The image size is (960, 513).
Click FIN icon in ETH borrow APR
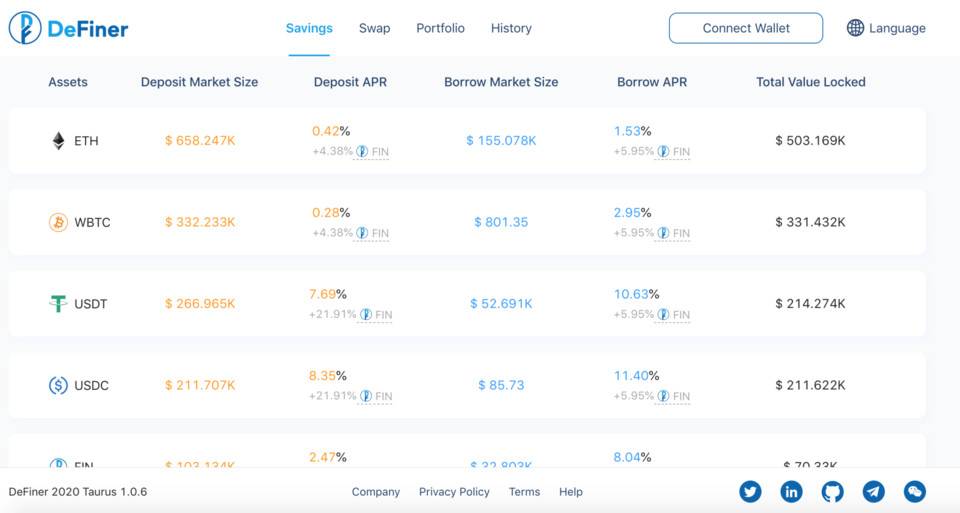pos(663,151)
